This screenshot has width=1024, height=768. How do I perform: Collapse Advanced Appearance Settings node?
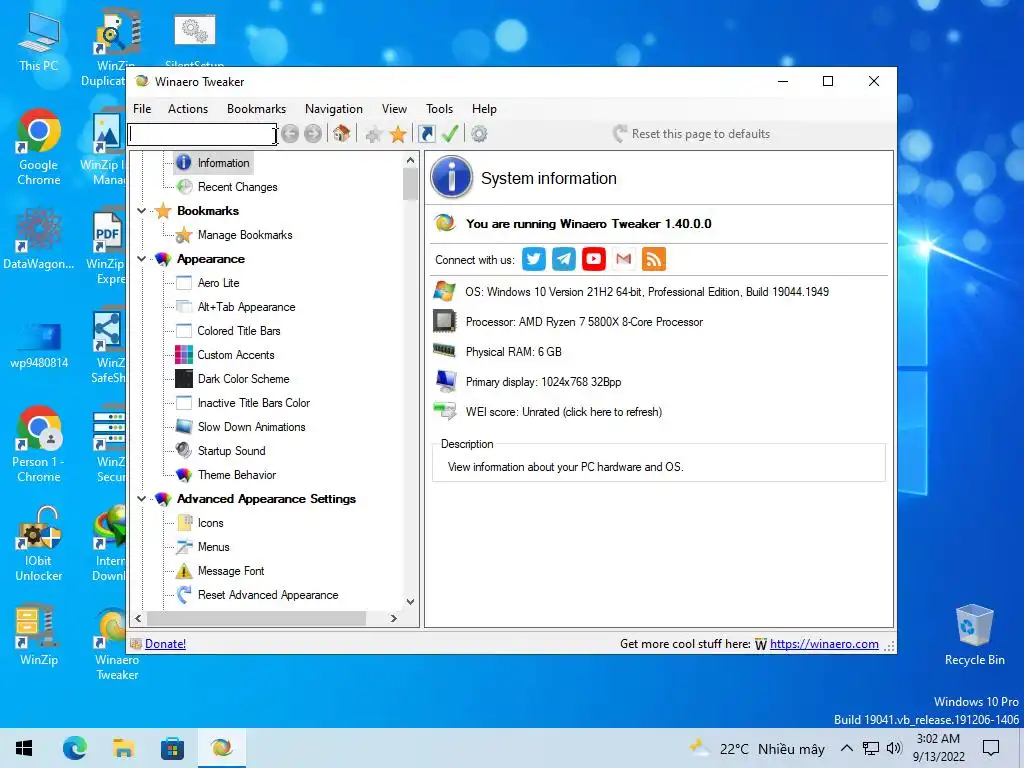(x=142, y=499)
